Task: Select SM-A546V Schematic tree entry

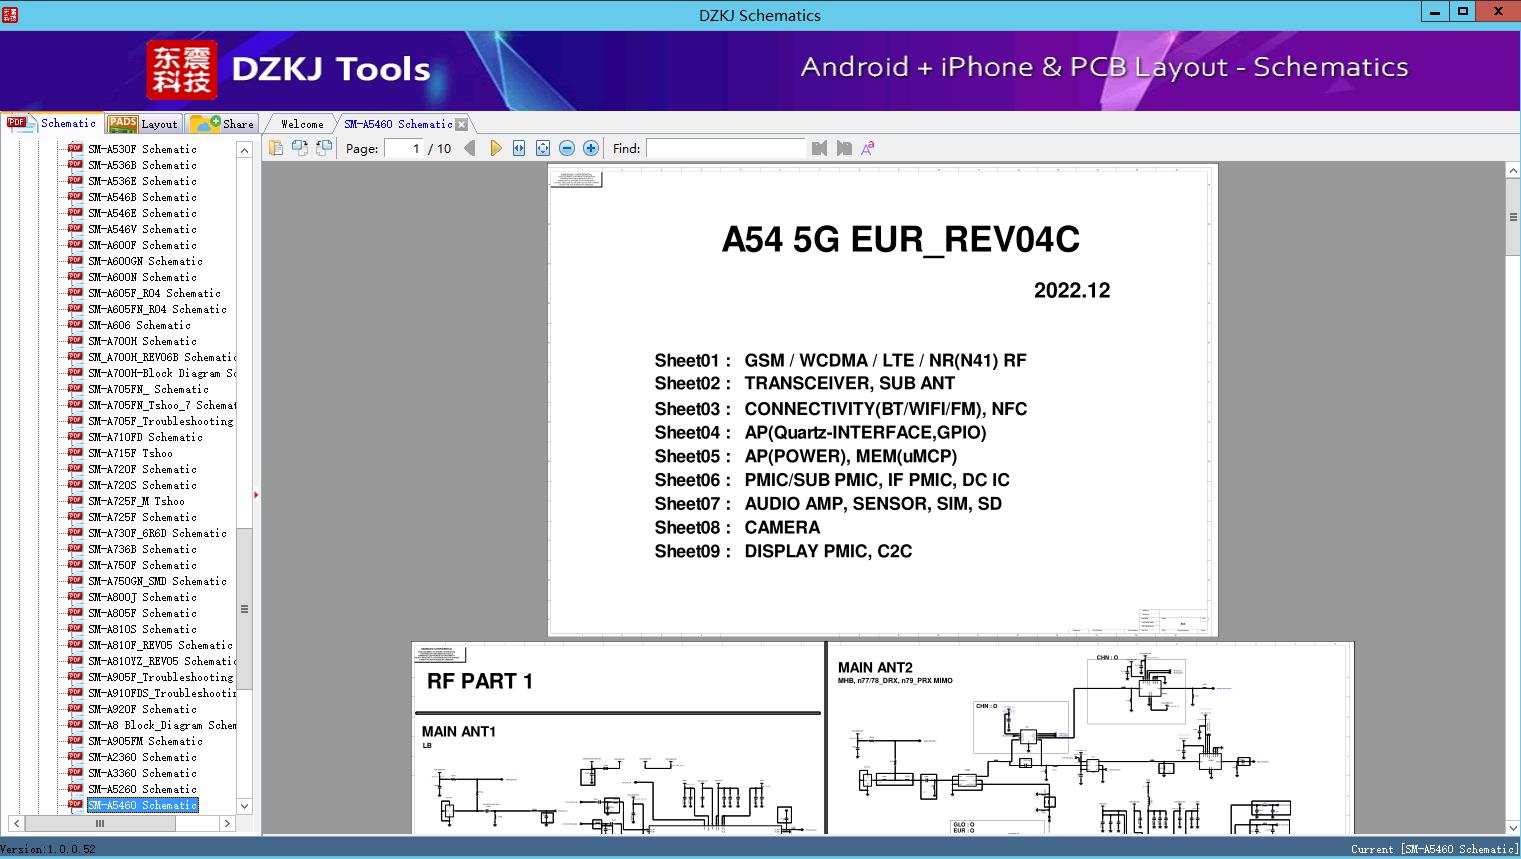Action: (x=142, y=229)
